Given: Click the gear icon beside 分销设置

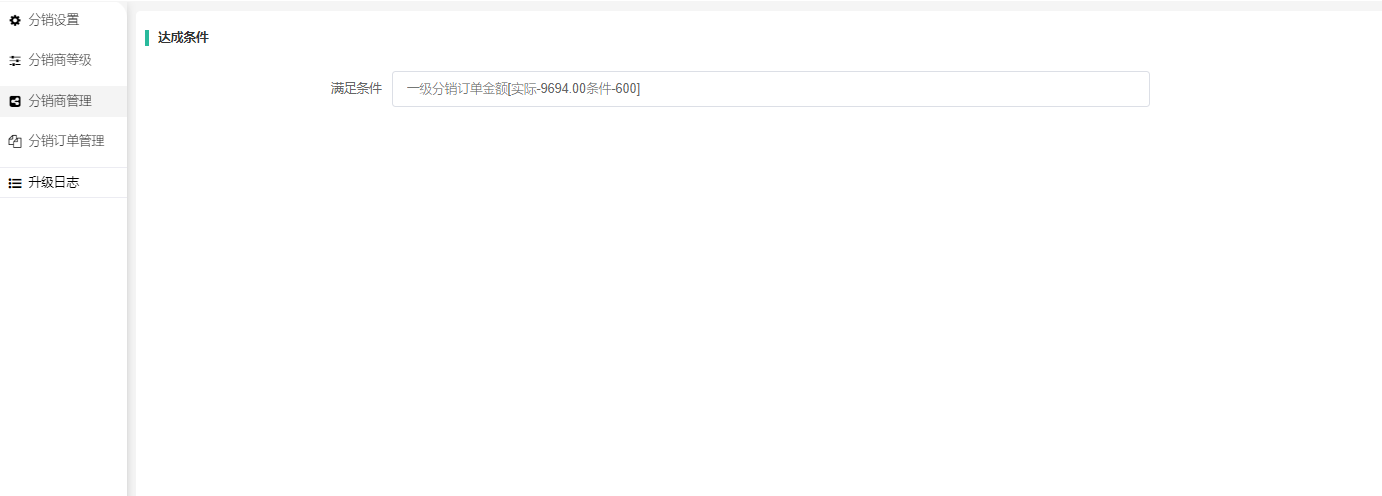Looking at the screenshot, I should pos(15,20).
